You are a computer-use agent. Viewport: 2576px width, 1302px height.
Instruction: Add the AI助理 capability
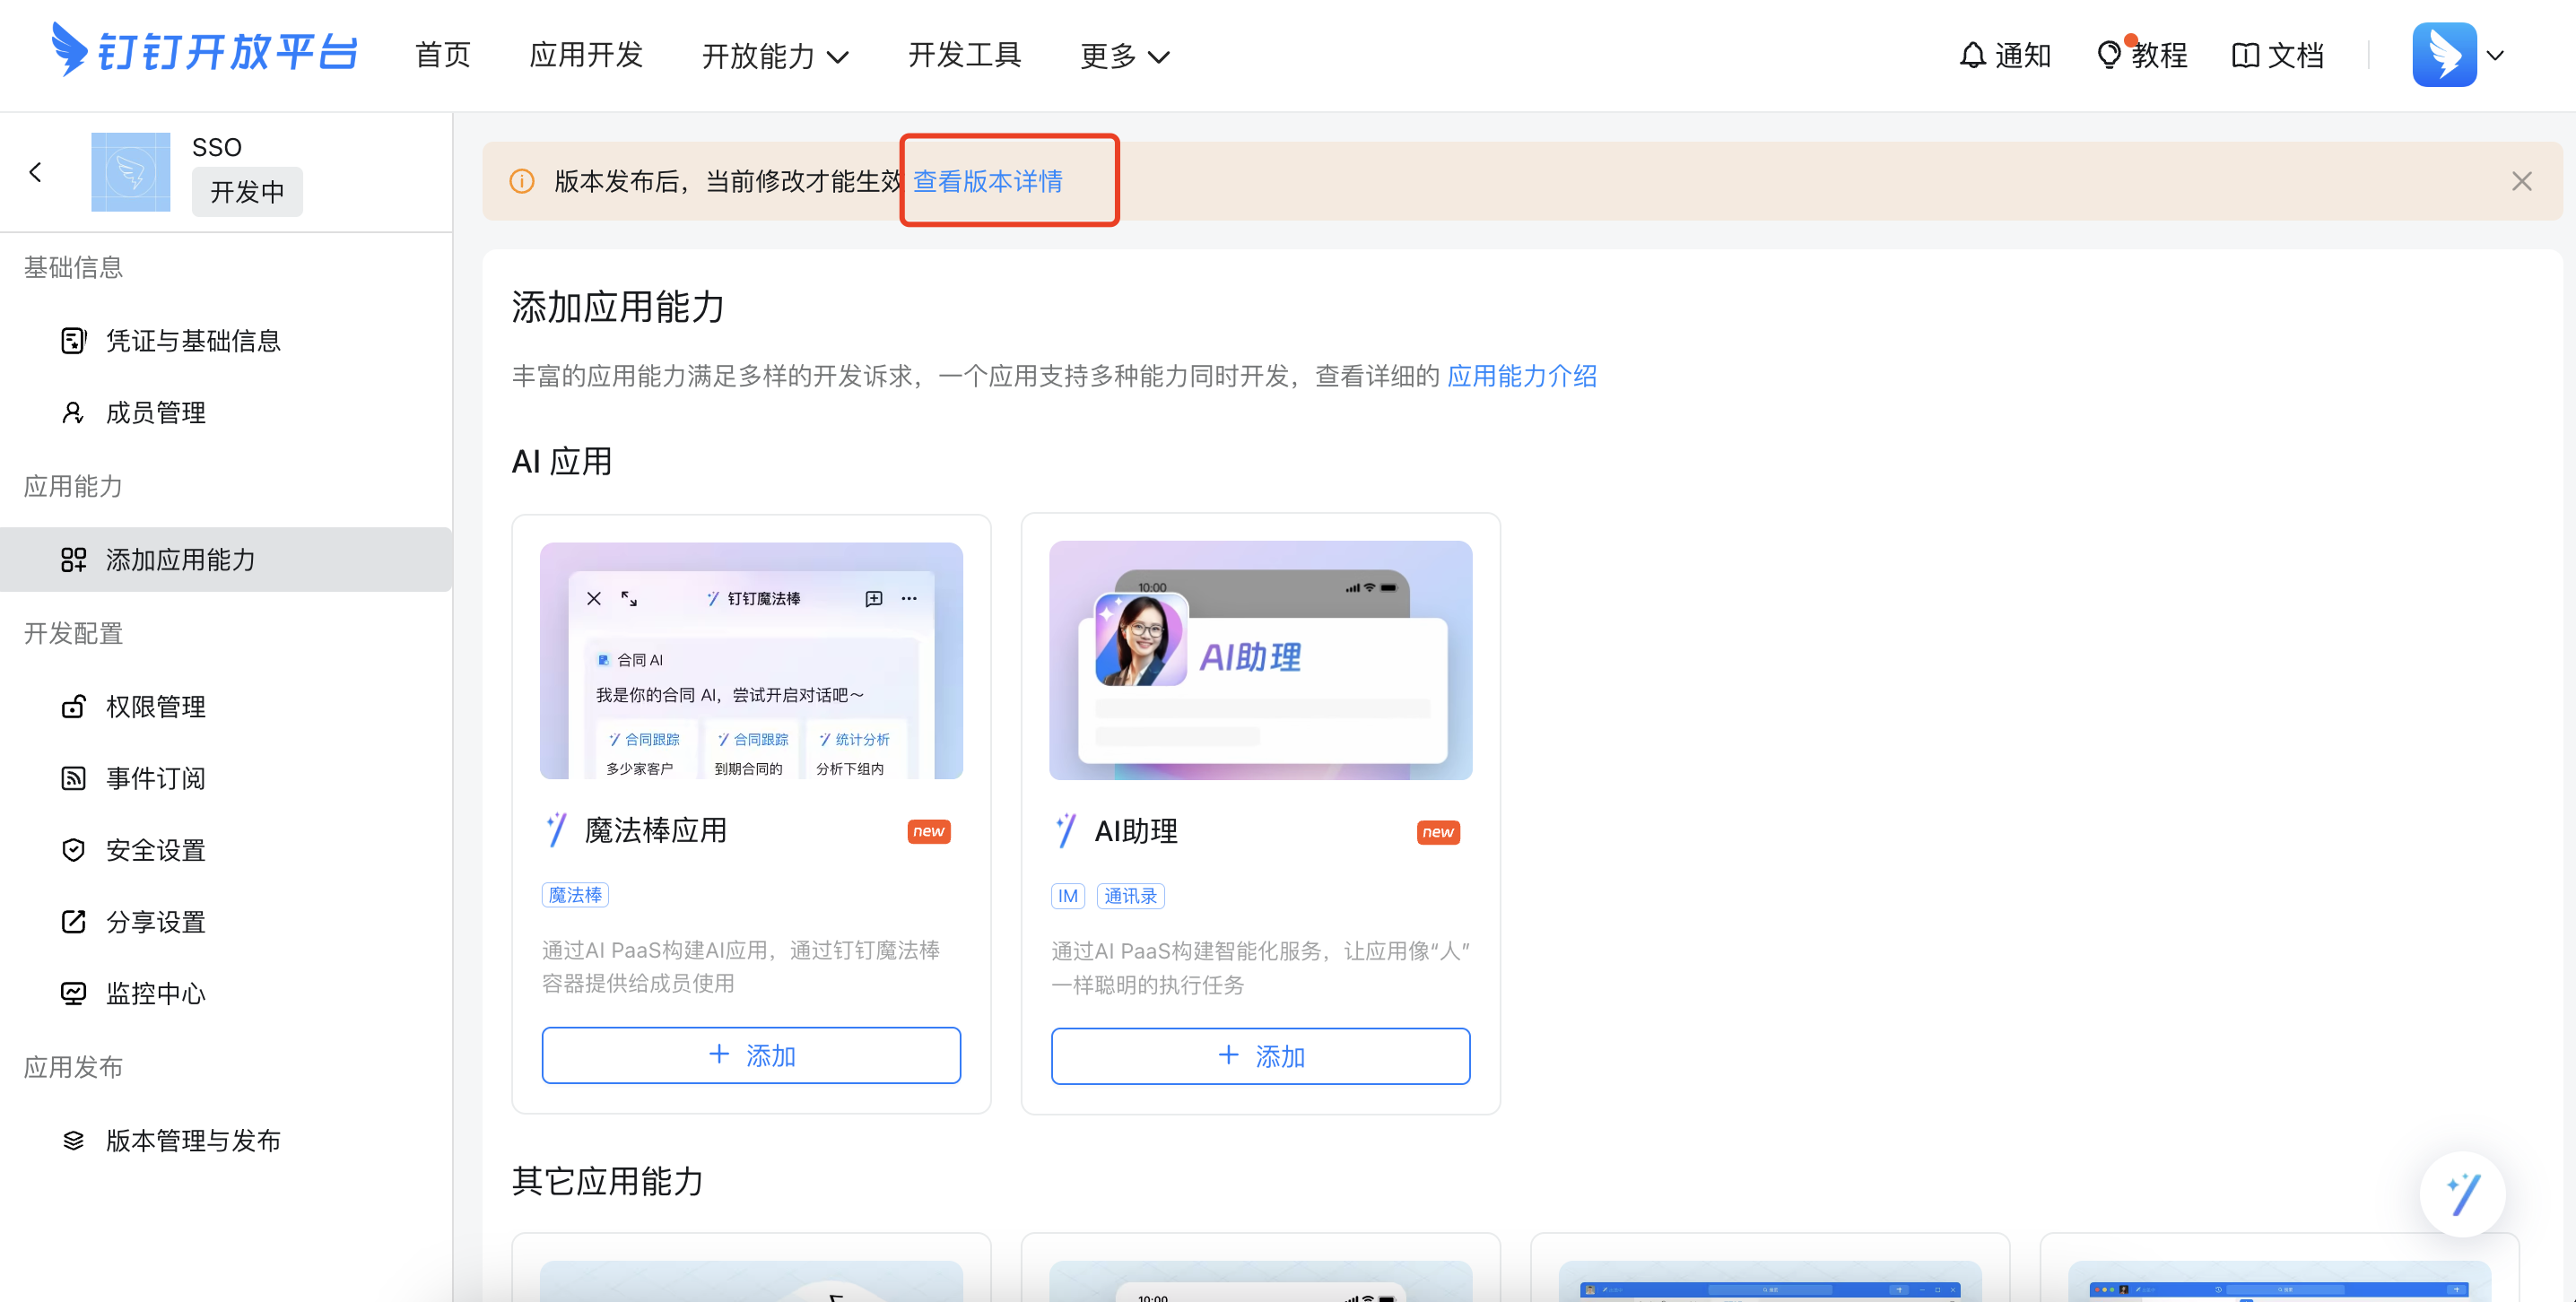pos(1260,1056)
